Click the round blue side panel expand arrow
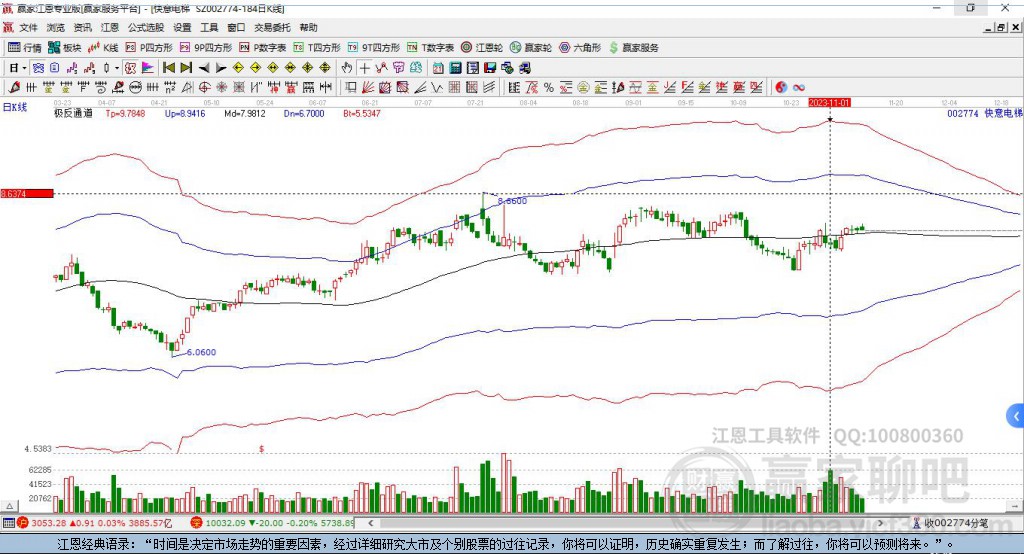This screenshot has width=1024, height=554. click(x=1016, y=416)
